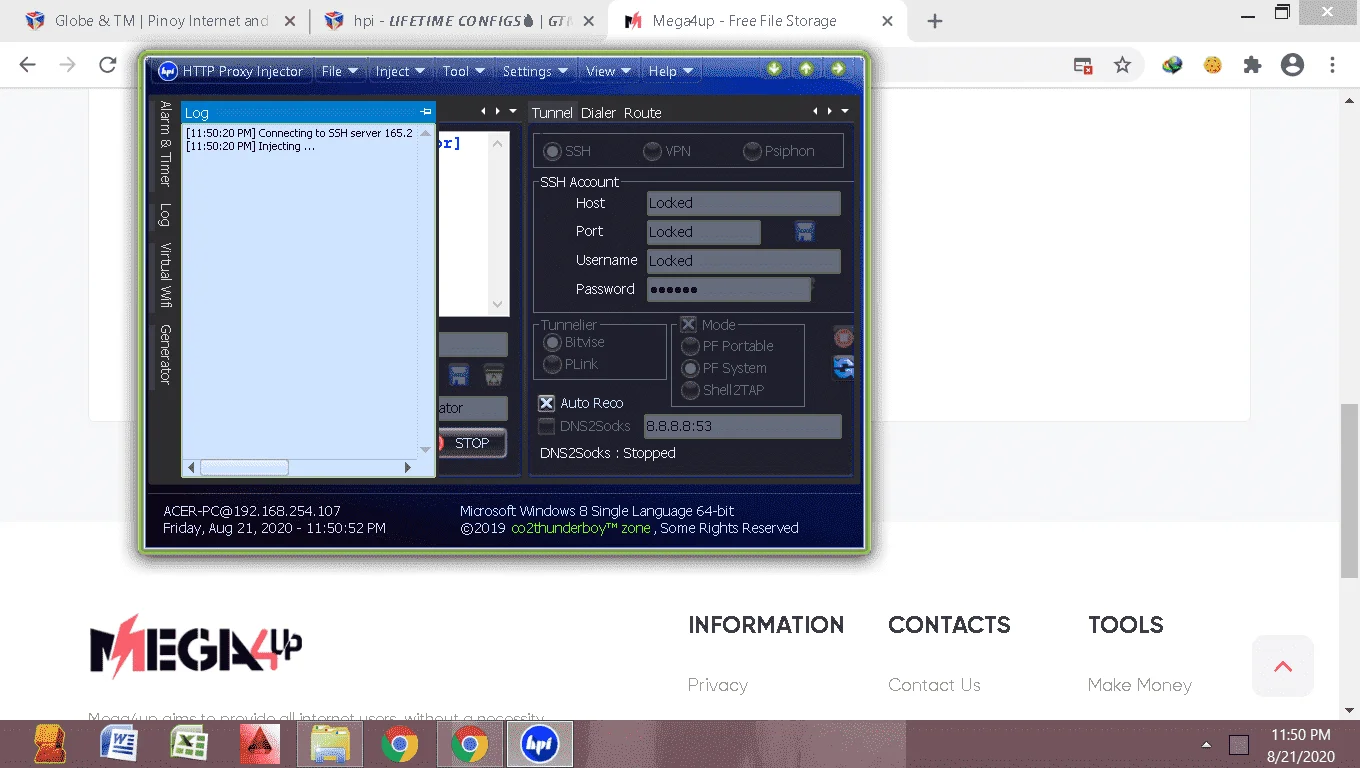Expand the tab list dropdown right of the Log panel
This screenshot has width=1360, height=768.
[513, 111]
